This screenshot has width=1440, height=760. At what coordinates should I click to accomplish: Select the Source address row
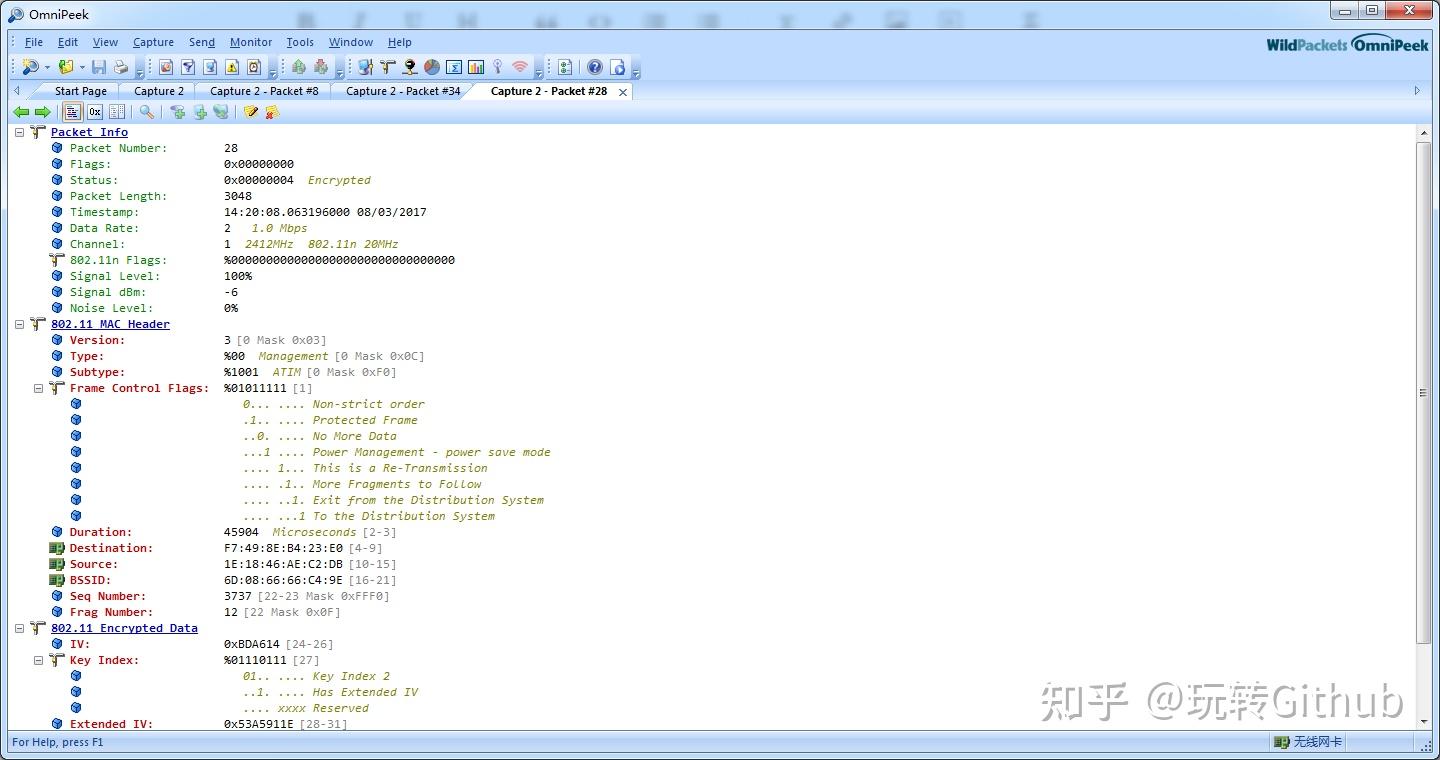click(223, 564)
